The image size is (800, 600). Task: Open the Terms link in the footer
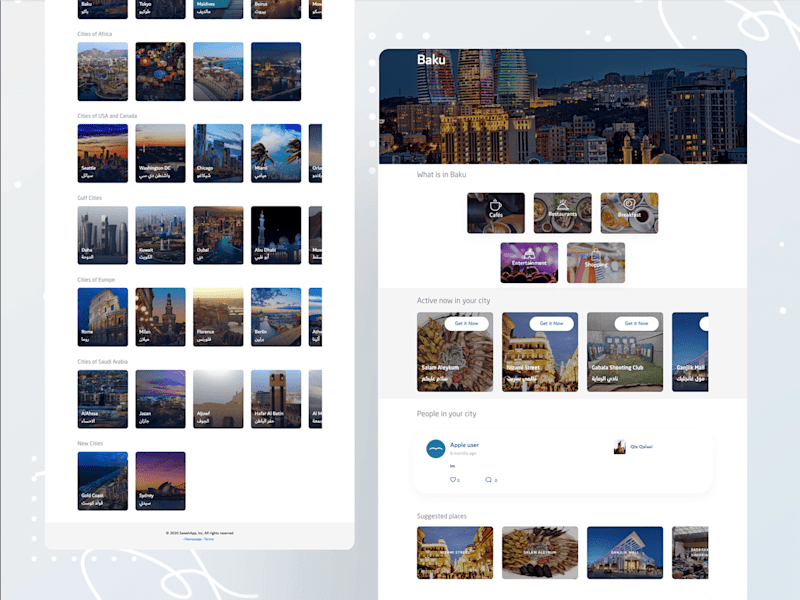pyautogui.click(x=209, y=539)
